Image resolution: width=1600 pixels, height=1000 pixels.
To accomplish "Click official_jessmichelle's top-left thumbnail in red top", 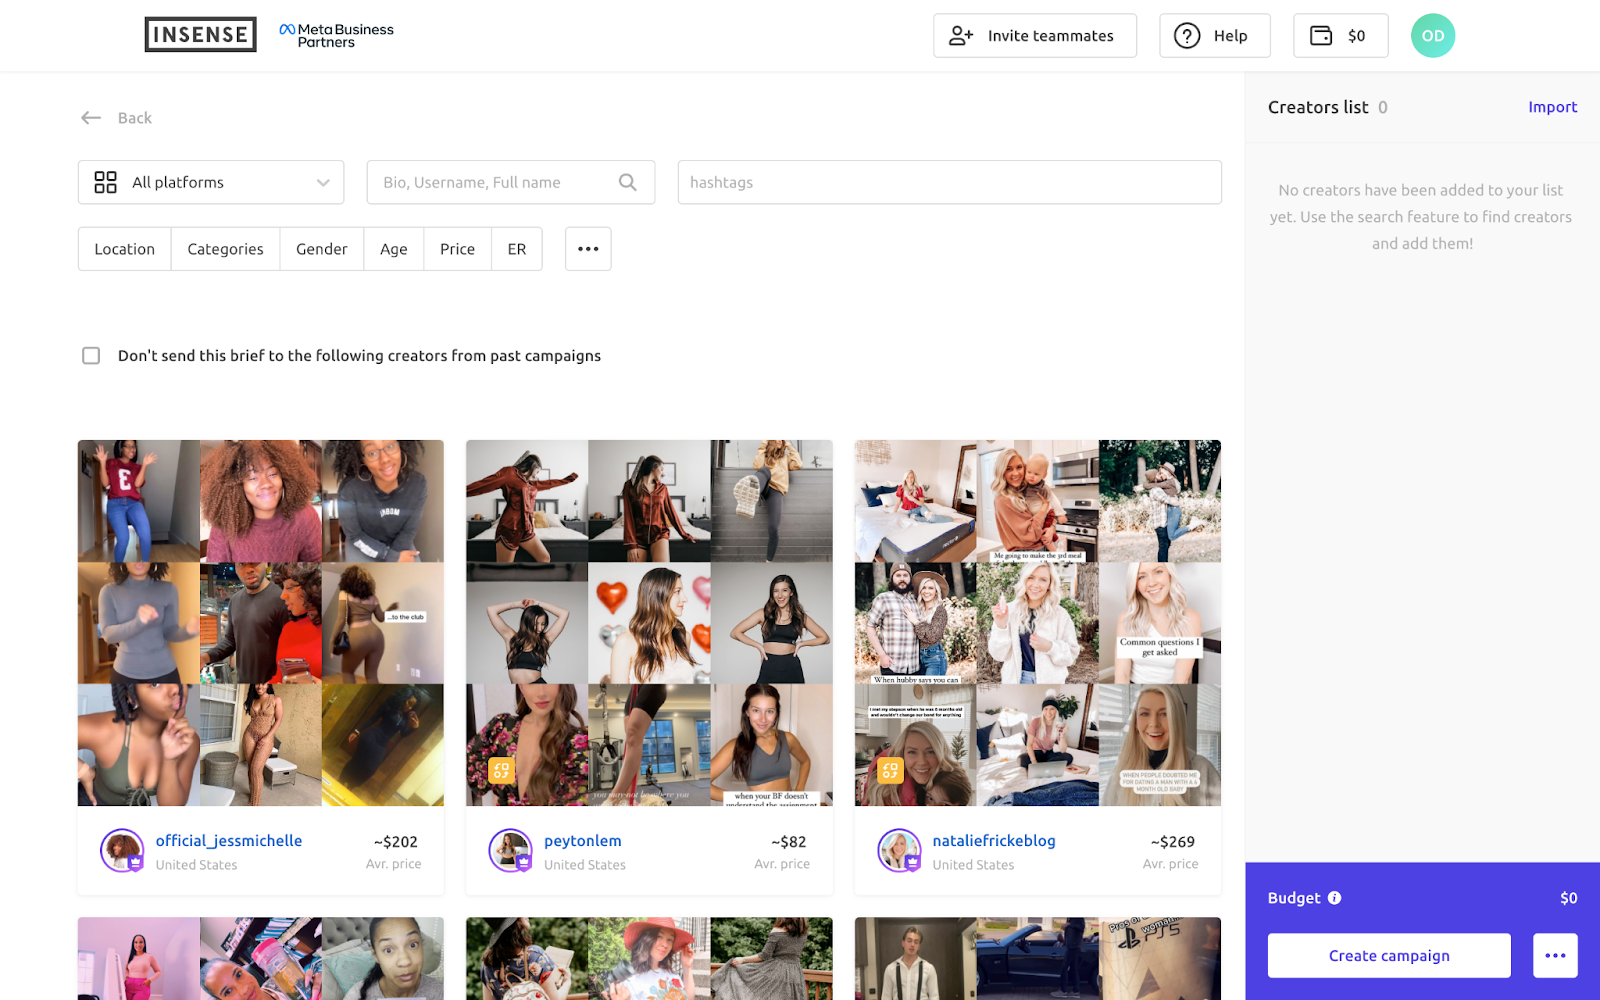I will click(139, 501).
